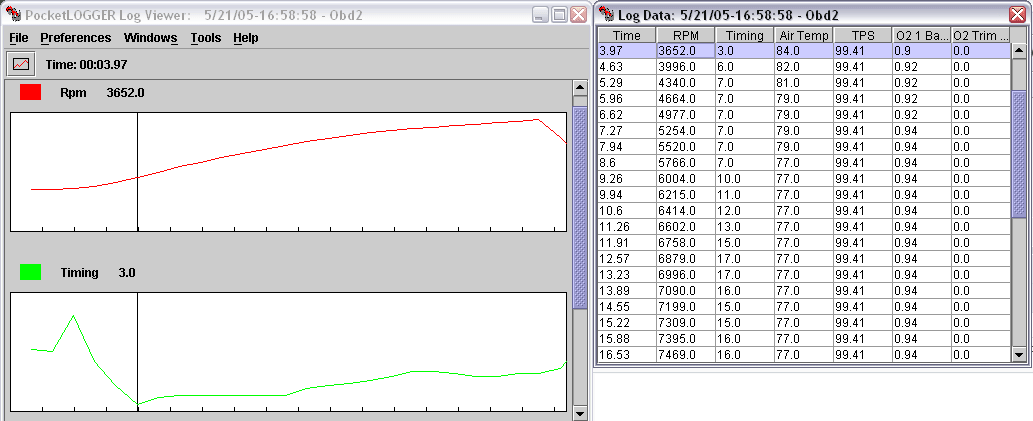Open the File menu

19,38
